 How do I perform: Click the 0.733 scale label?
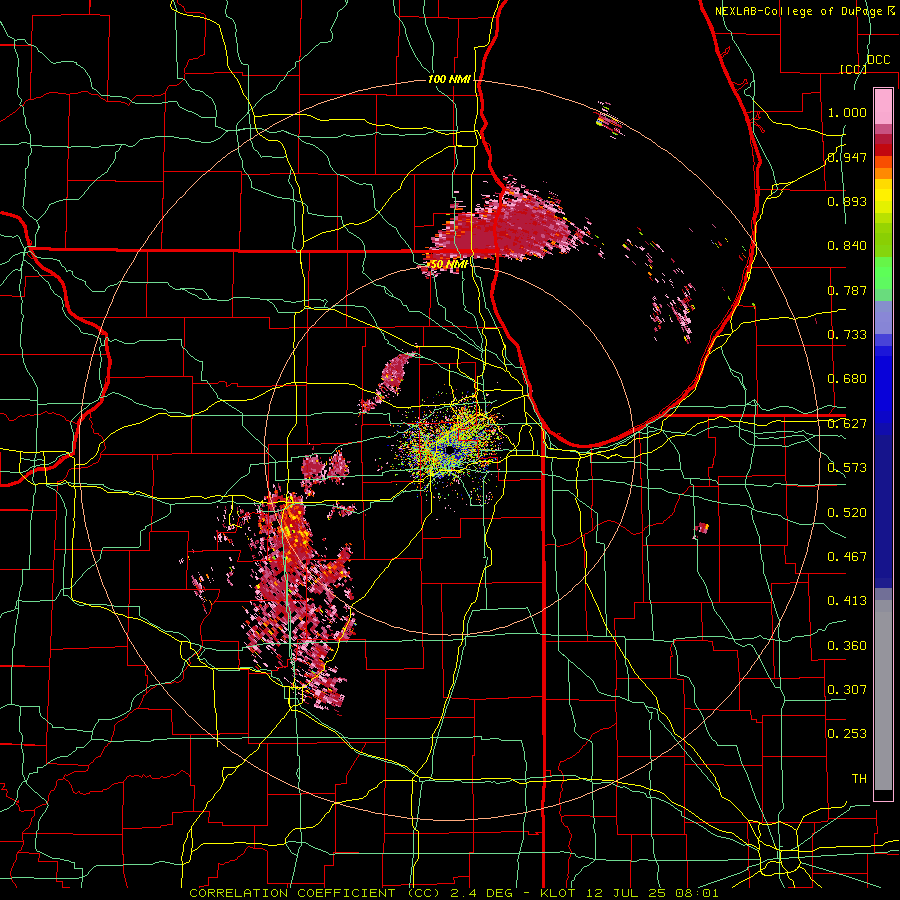[x=847, y=335]
